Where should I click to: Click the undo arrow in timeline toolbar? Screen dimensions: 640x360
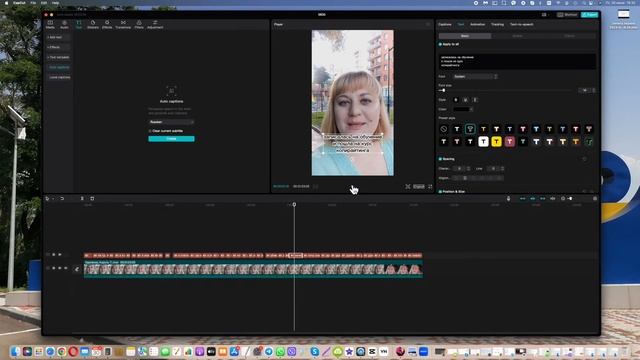point(62,199)
